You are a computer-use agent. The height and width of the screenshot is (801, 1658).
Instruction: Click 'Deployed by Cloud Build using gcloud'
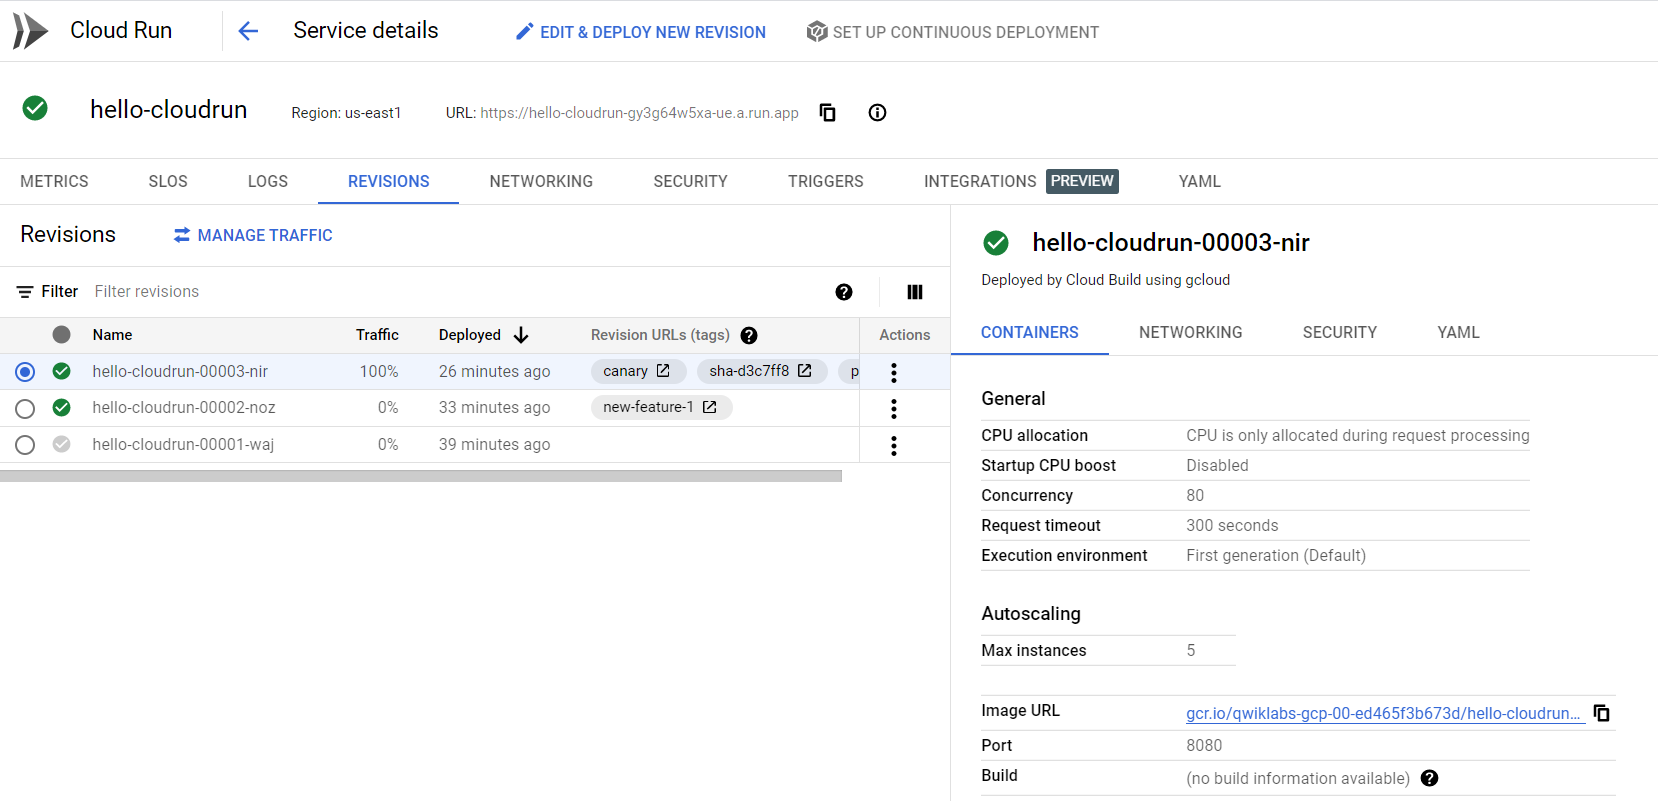1105,280
